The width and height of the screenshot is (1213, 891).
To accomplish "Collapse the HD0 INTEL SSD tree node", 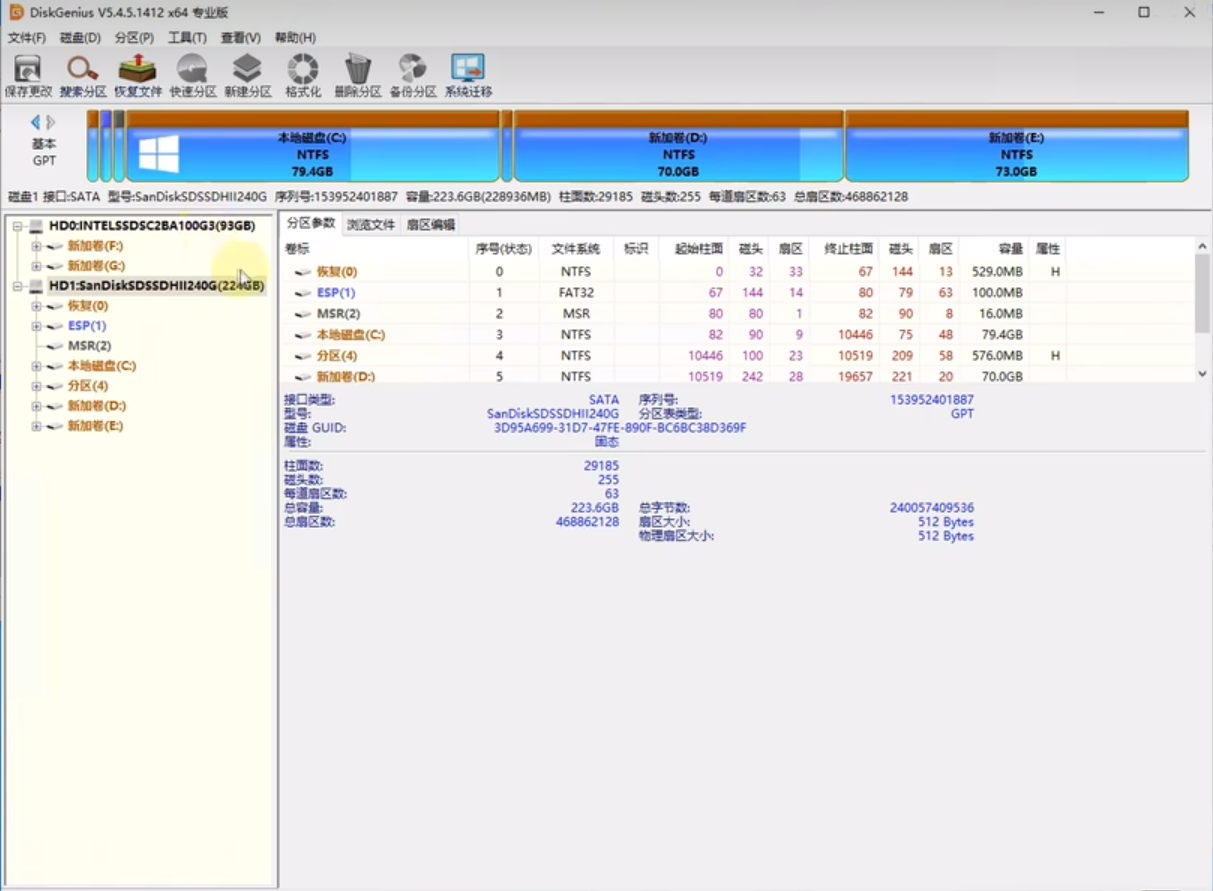I will click(x=17, y=226).
